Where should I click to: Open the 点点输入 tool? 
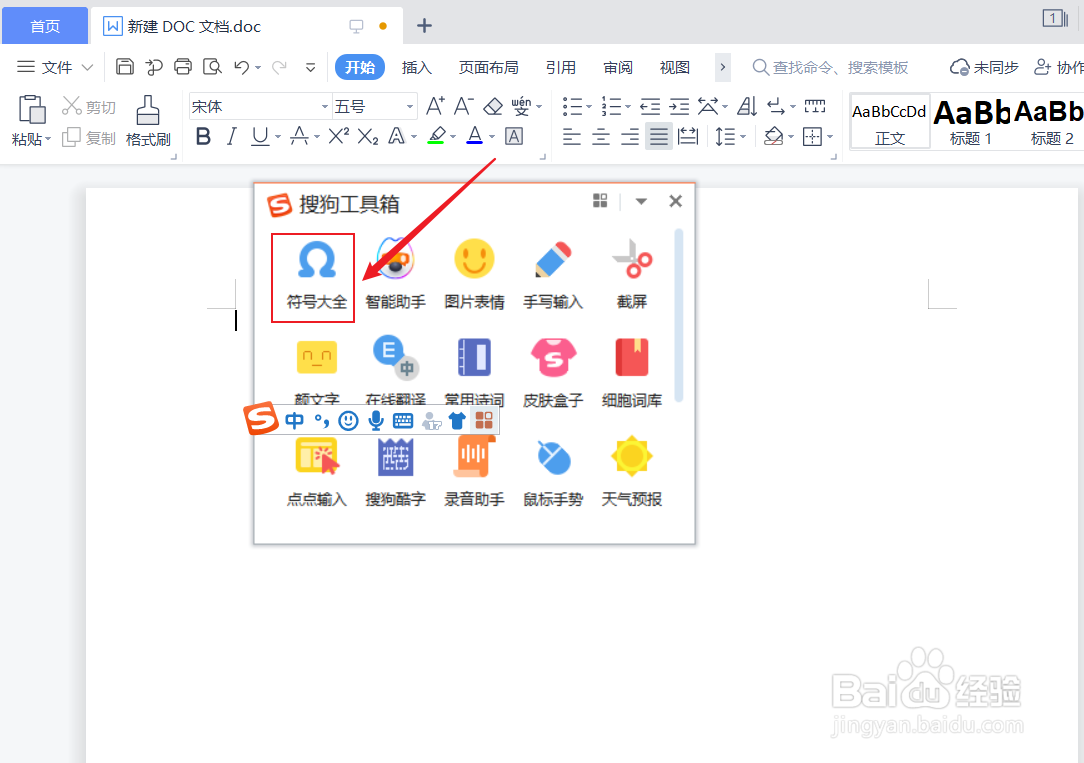coord(317,473)
